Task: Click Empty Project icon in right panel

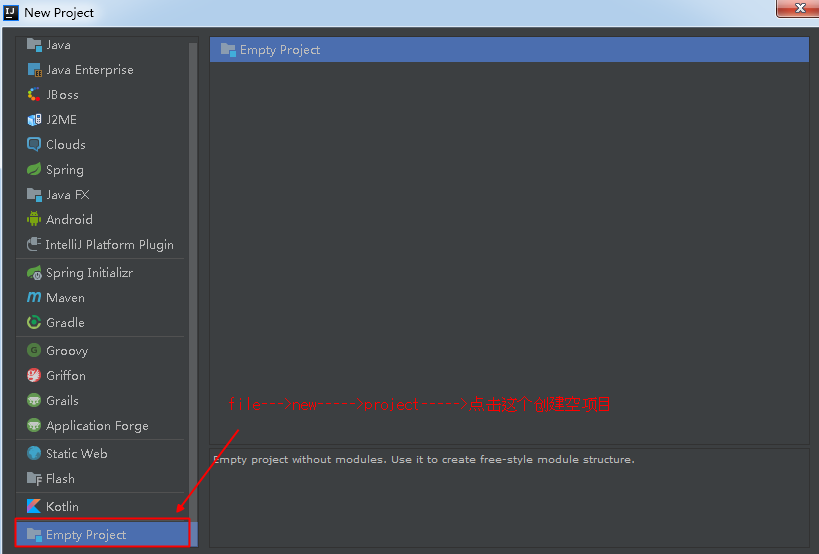Action: (228, 50)
